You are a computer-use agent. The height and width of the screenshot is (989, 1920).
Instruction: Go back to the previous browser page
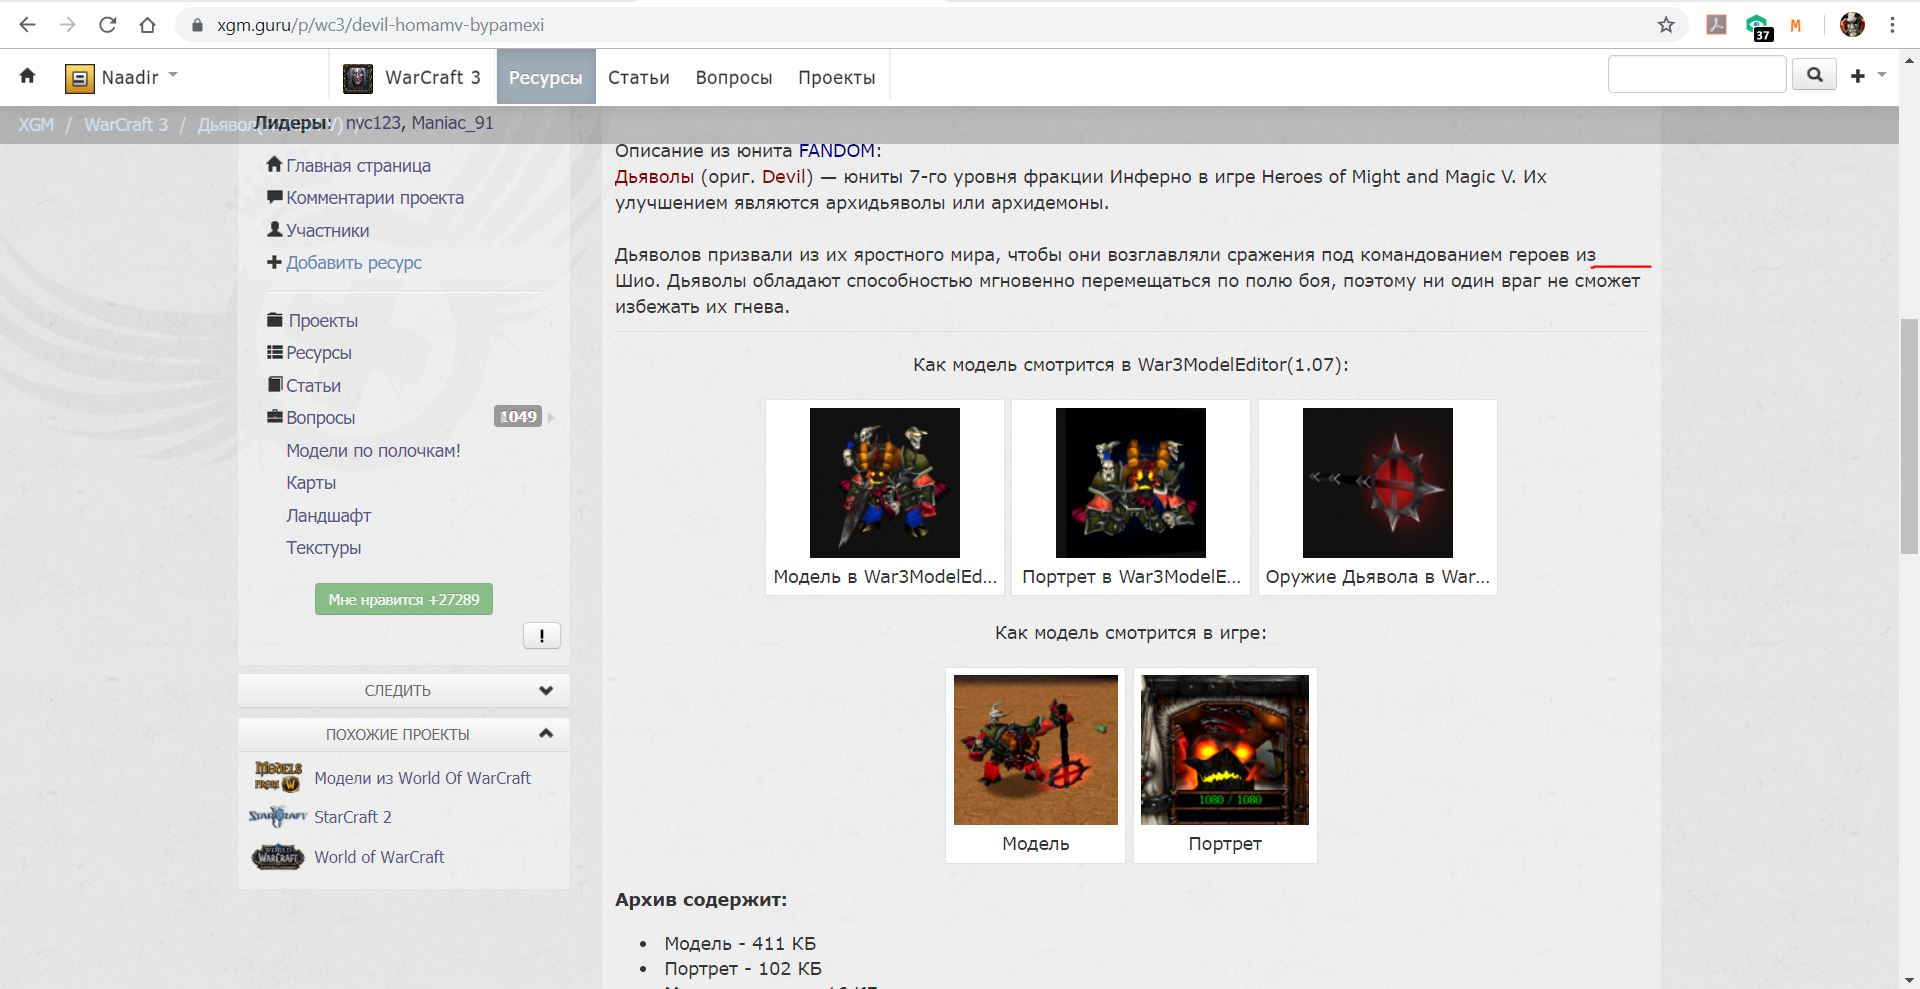tap(28, 25)
